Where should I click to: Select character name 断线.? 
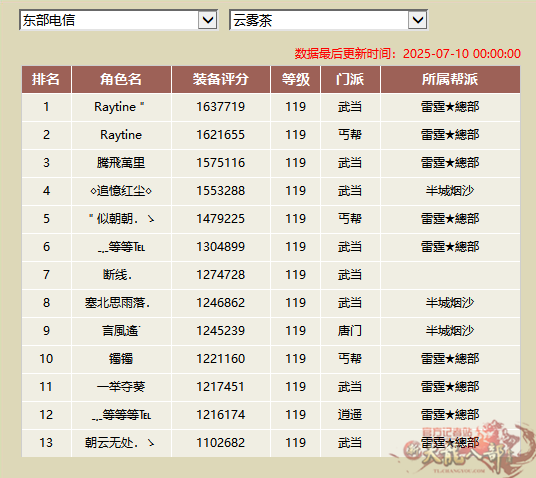pyautogui.click(x=118, y=275)
